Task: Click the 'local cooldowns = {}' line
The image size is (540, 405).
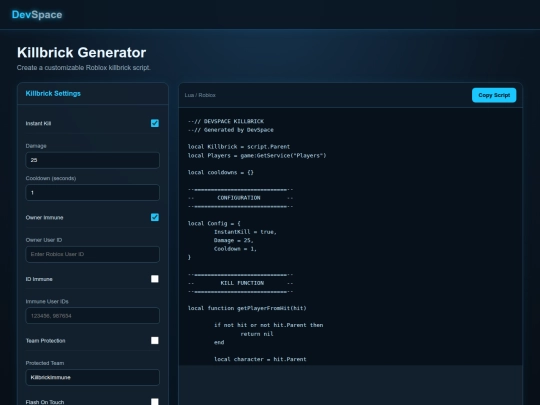Action: pyautogui.click(x=221, y=172)
